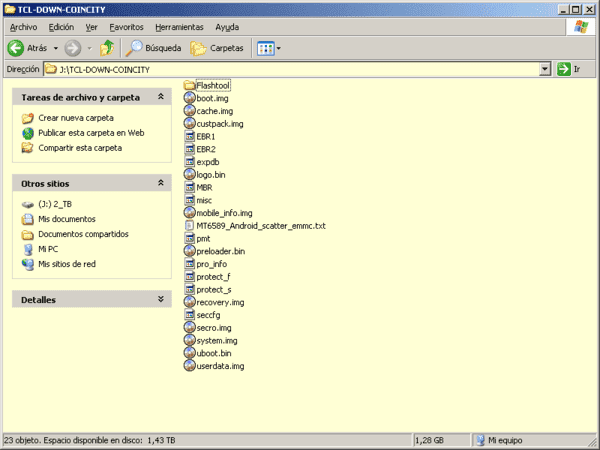The image size is (600, 450).
Task: Select the expdb file icon
Action: click(189, 161)
